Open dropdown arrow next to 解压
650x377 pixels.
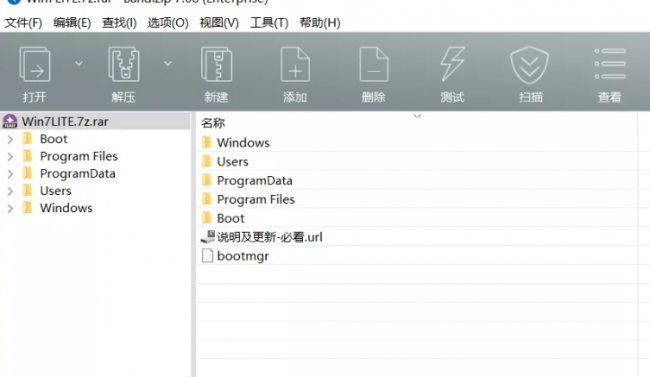pos(167,63)
